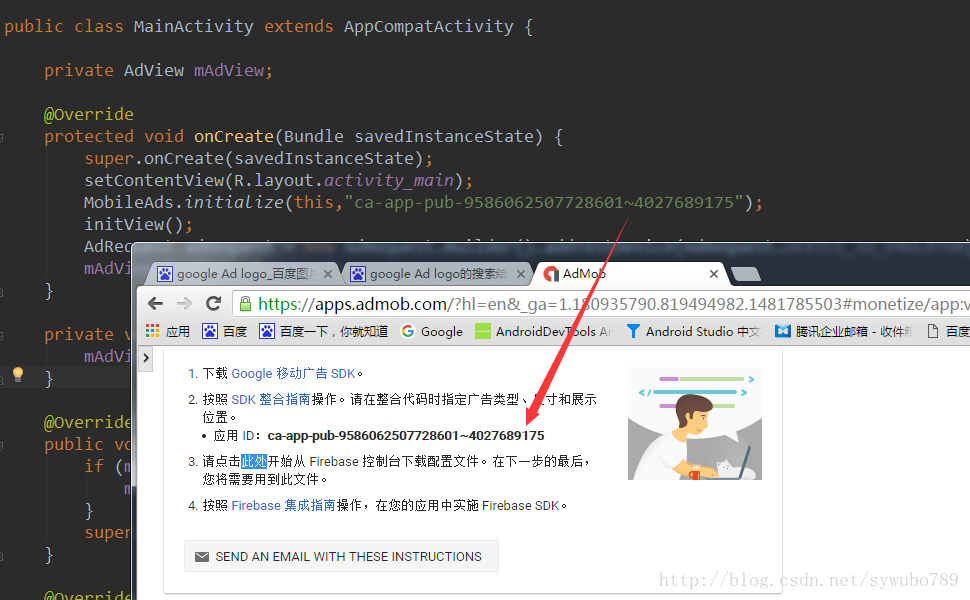Click the MainActivity class name
The image size is (970, 600).
point(194,27)
